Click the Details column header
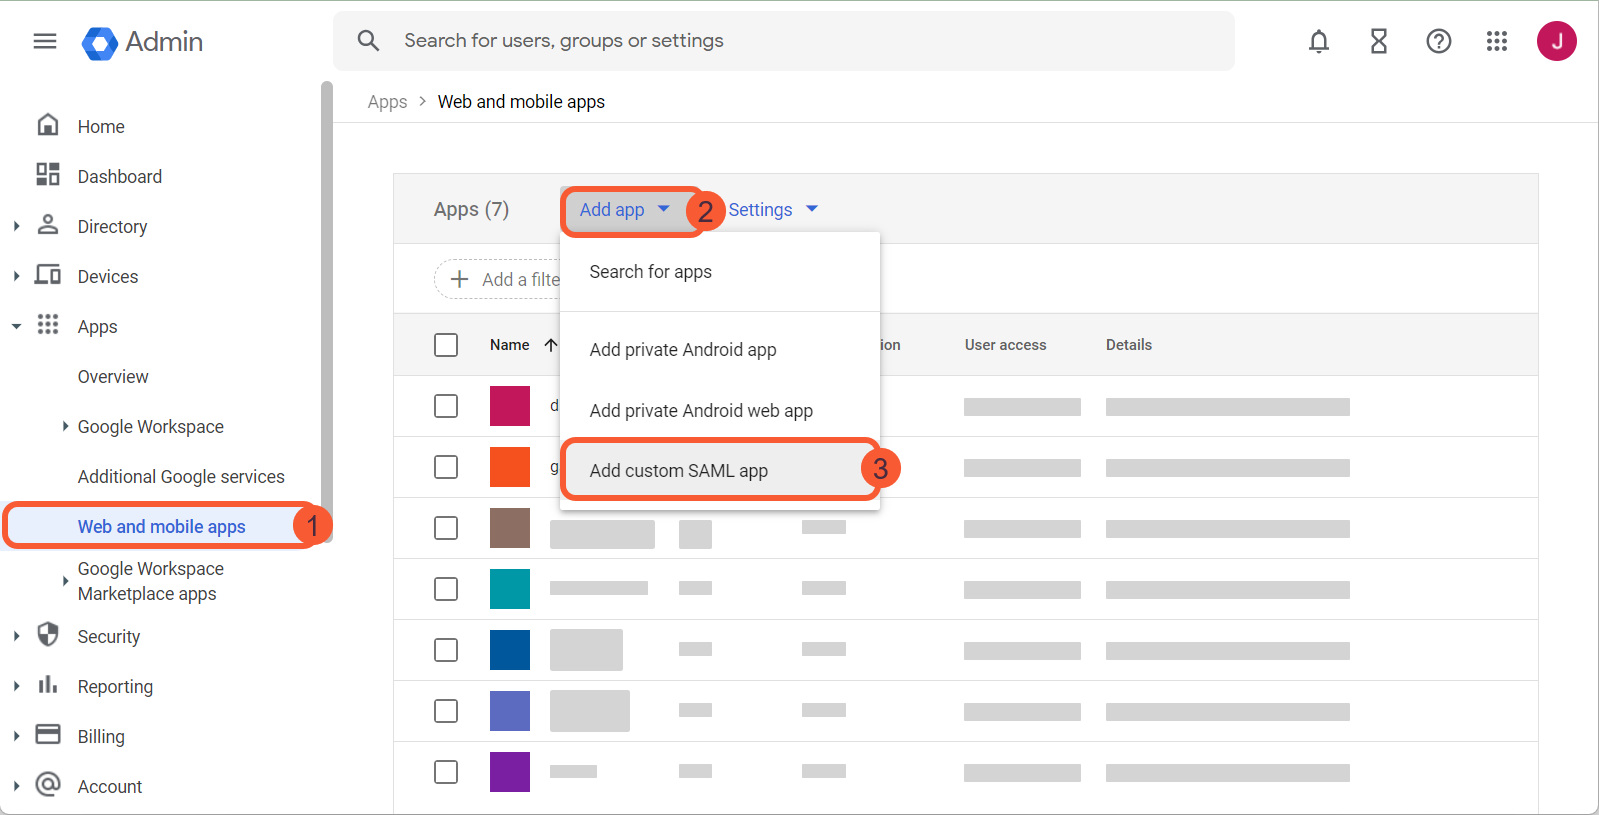The height and width of the screenshot is (815, 1599). coord(1129,345)
